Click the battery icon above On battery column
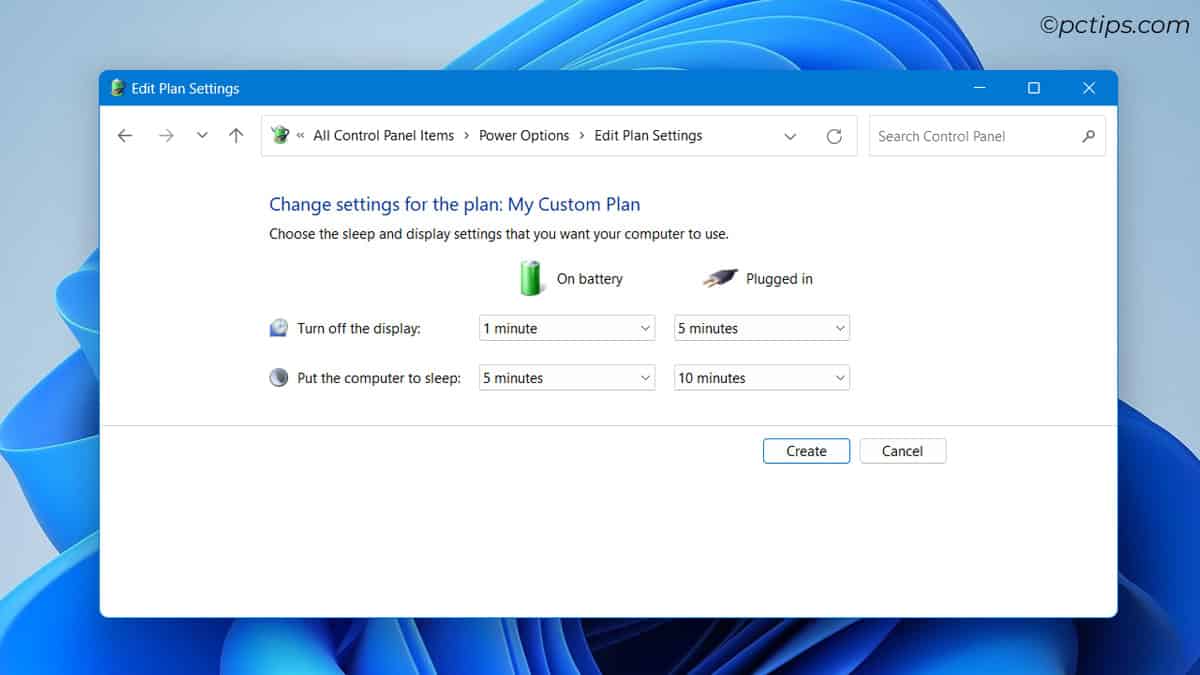 [531, 278]
